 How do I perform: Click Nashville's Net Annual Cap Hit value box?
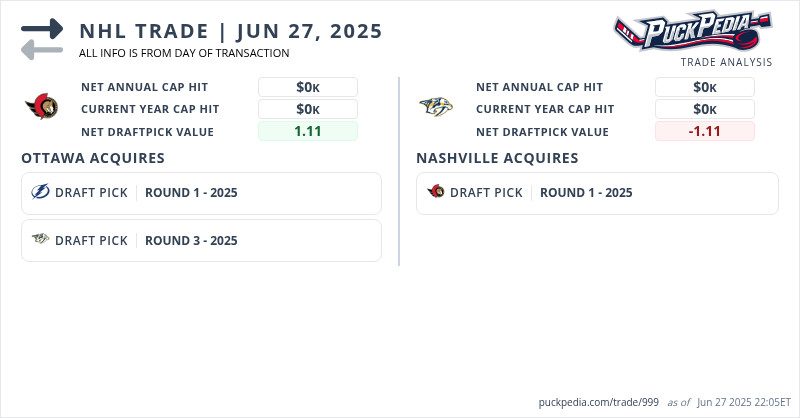pos(704,87)
